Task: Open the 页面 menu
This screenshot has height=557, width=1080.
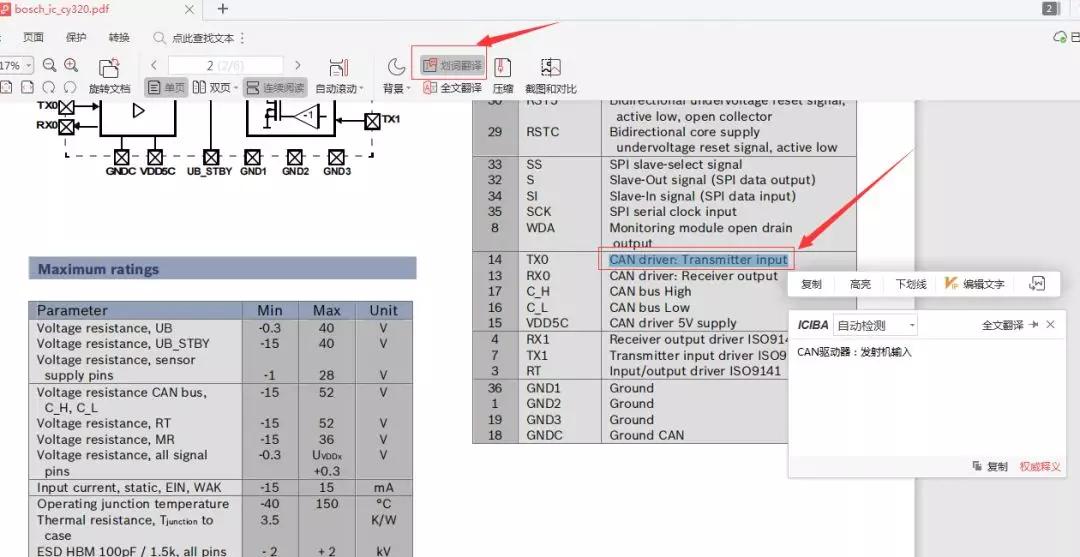Action: pyautogui.click(x=33, y=38)
